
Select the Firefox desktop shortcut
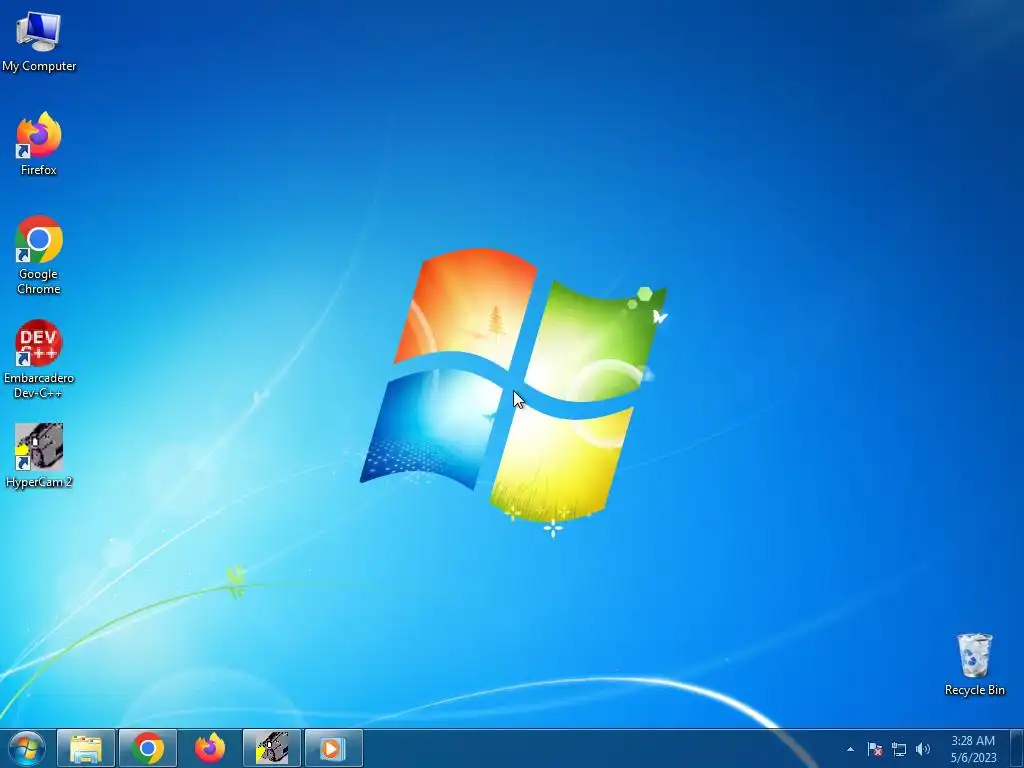coord(39,144)
